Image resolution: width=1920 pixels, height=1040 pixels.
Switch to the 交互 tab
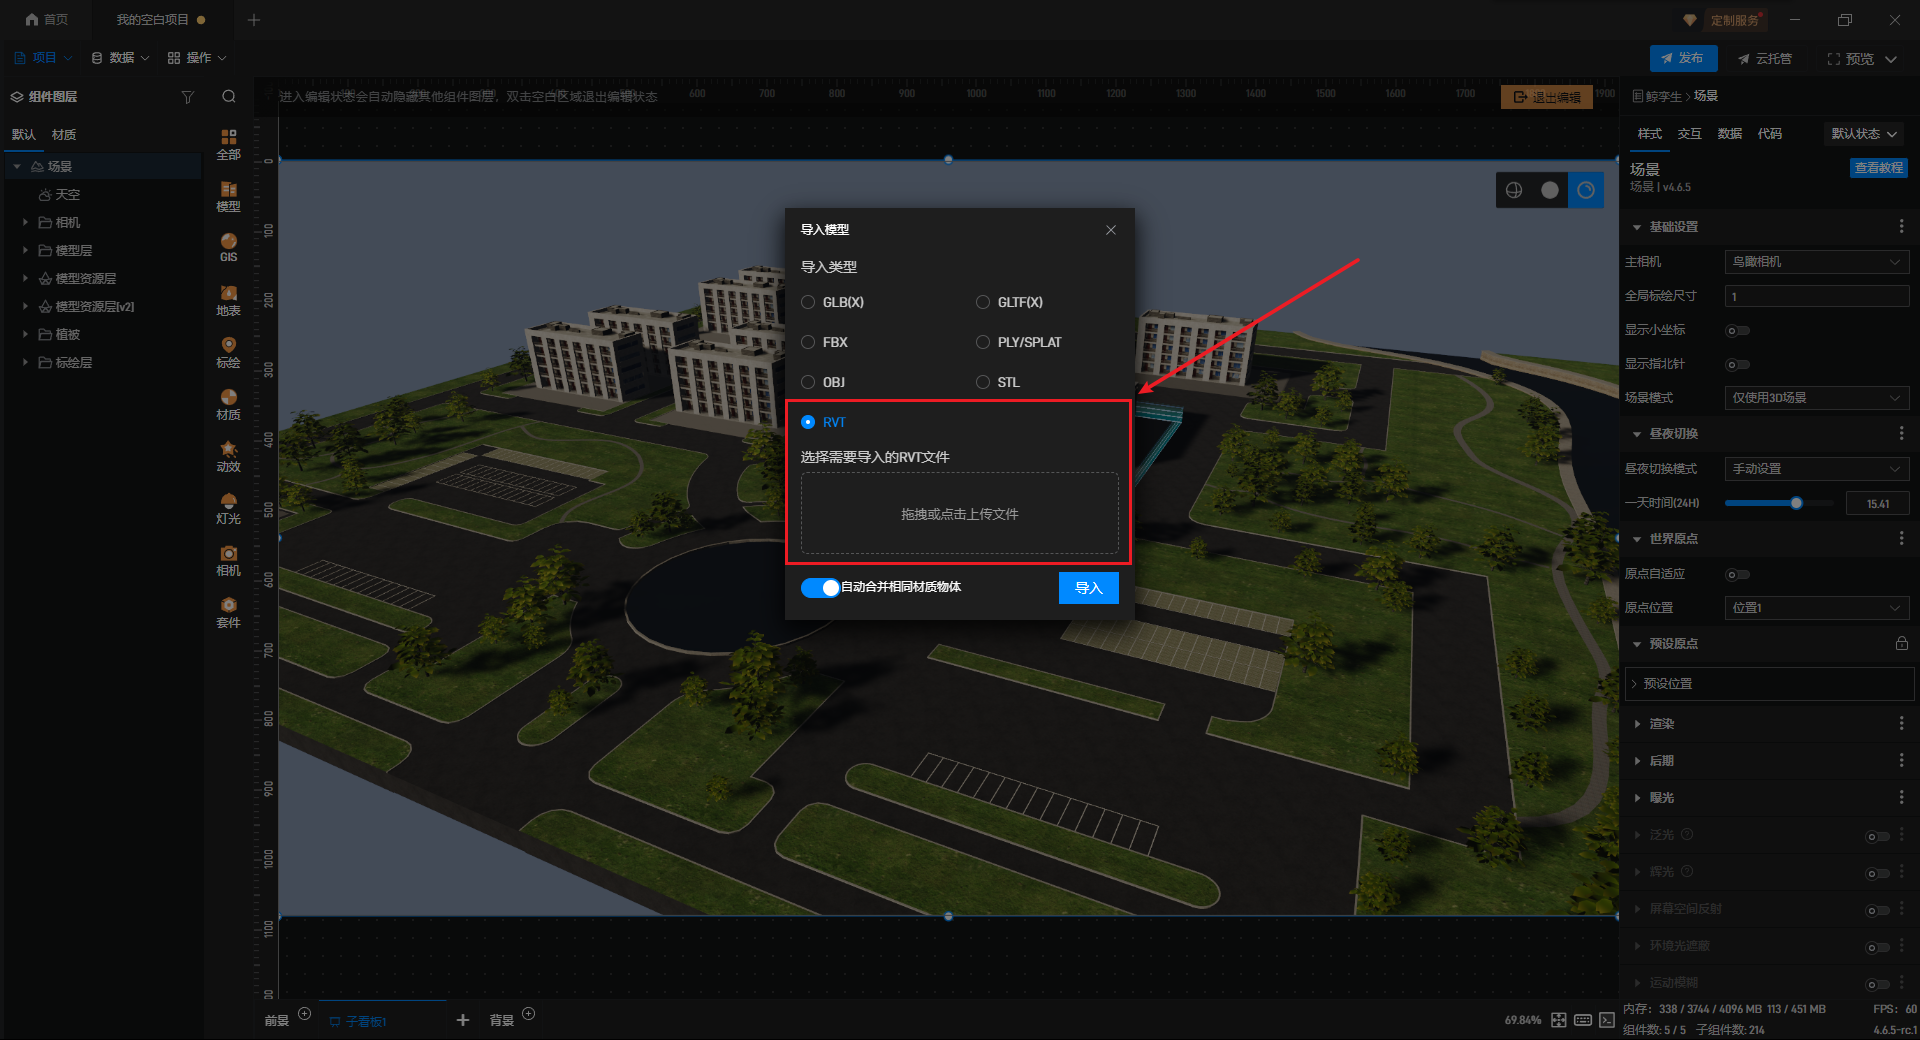(1690, 134)
